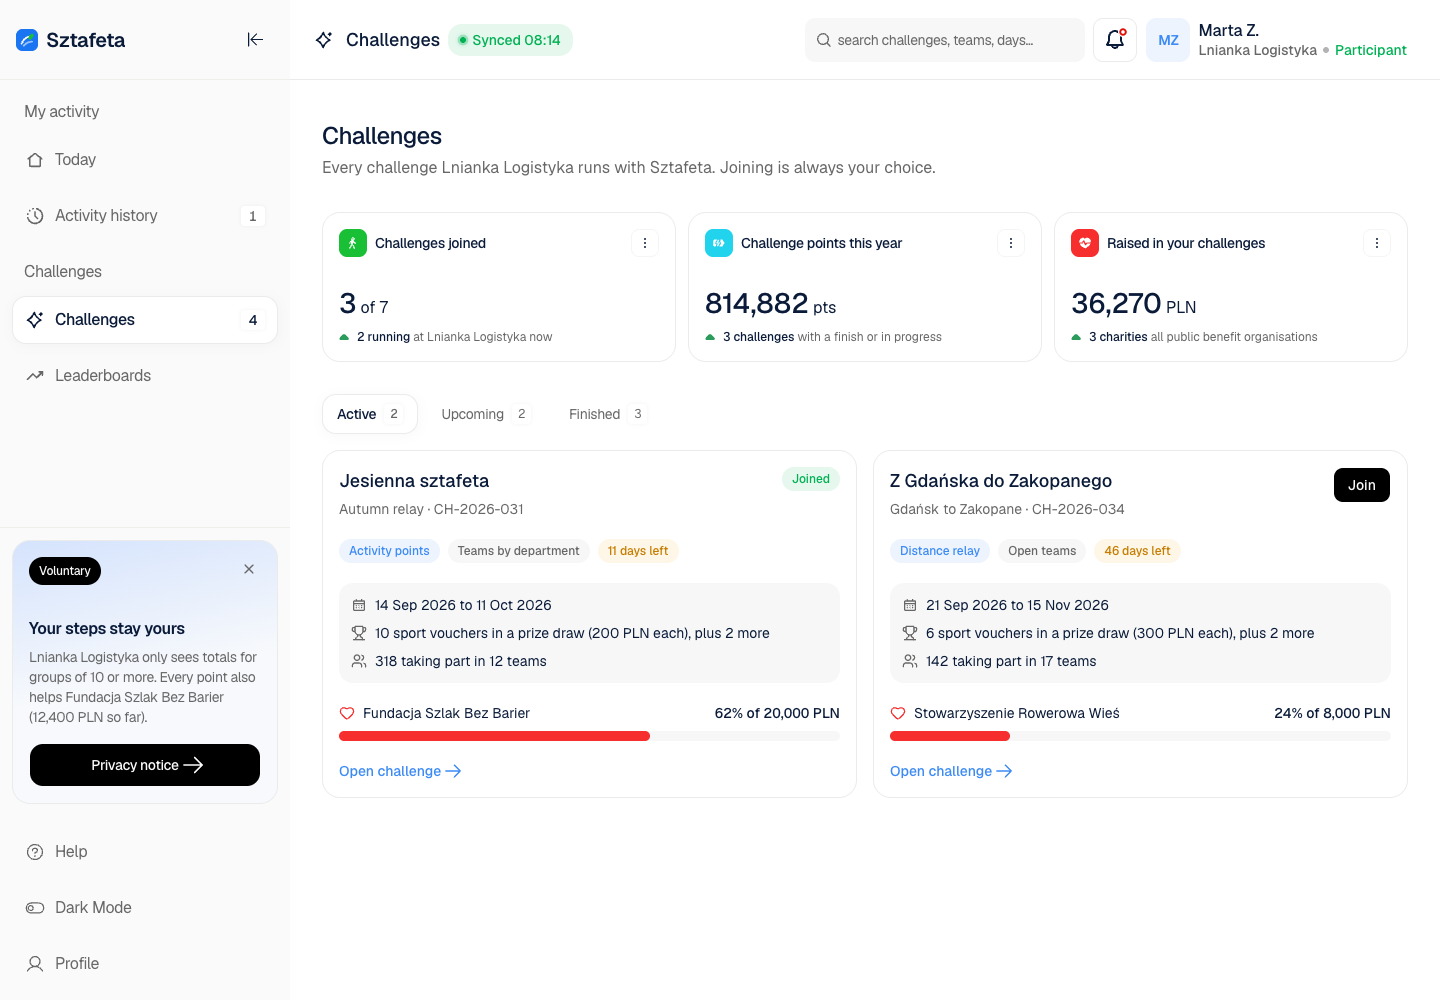Open options menu for Raised in challenges card
The width and height of the screenshot is (1440, 1000).
tap(1377, 243)
